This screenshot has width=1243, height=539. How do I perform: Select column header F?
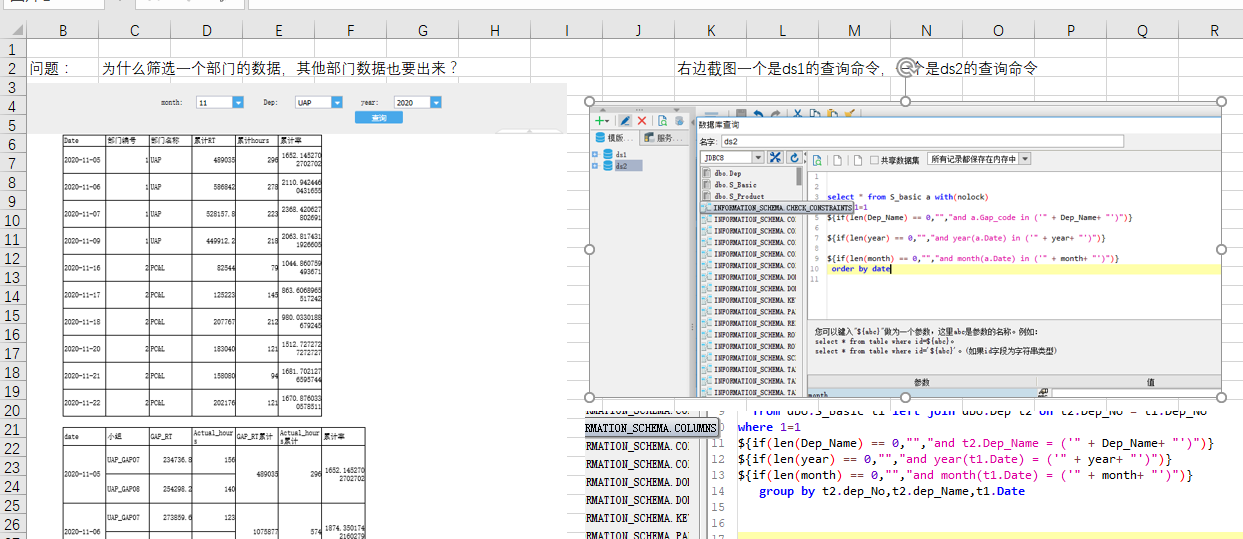click(x=351, y=31)
